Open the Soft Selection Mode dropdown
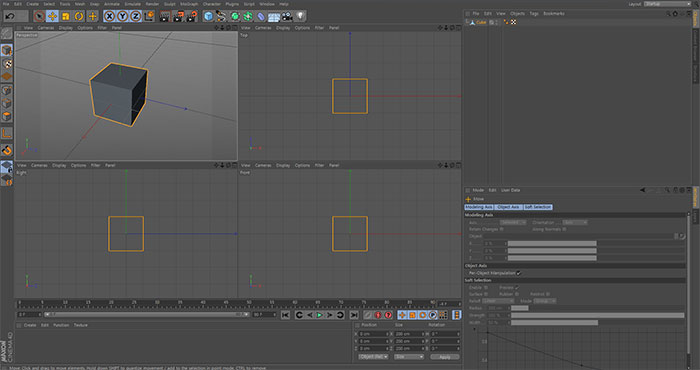Screen dimensions: 700x370 click(x=545, y=301)
